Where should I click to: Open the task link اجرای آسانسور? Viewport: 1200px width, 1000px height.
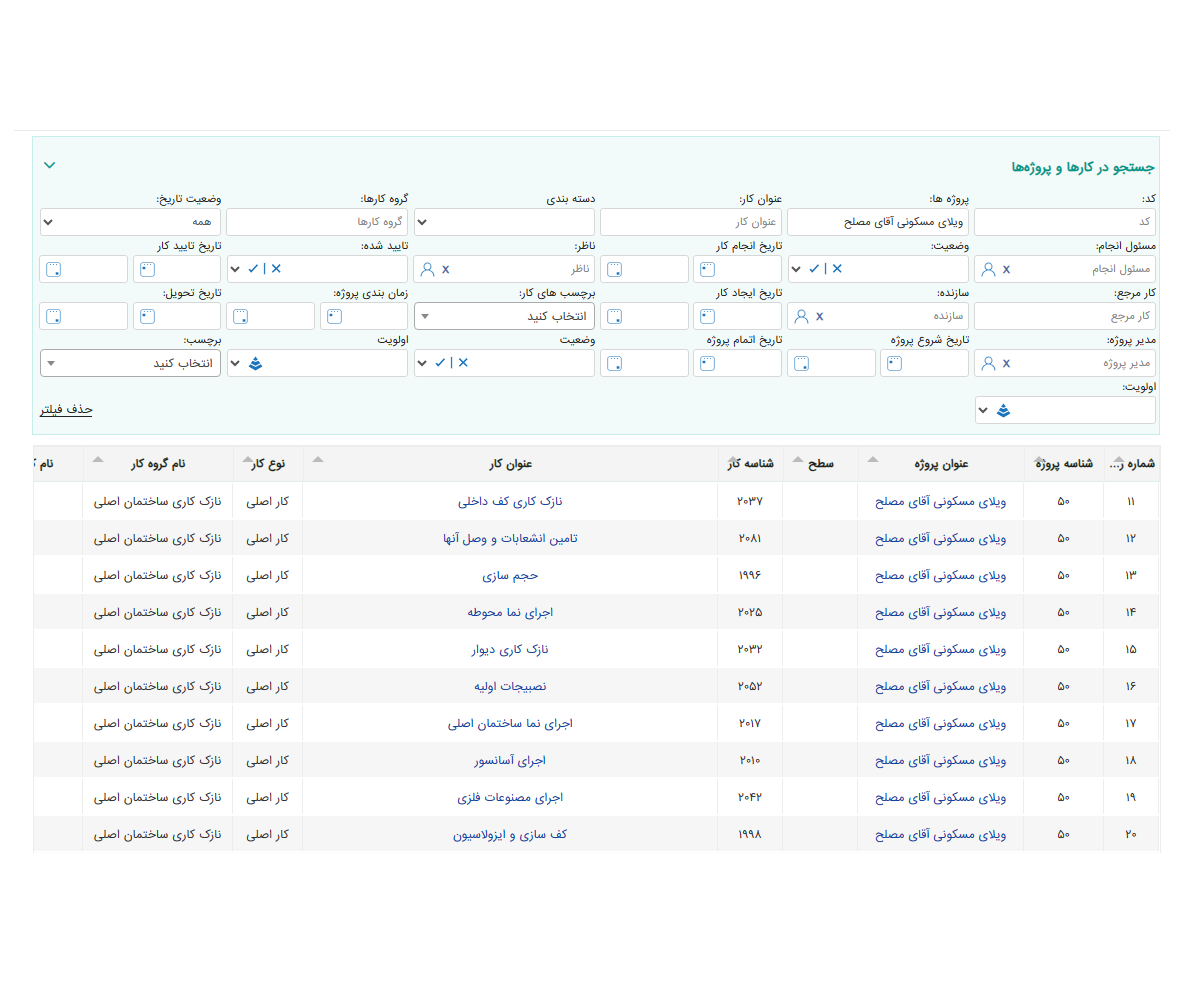(510, 761)
